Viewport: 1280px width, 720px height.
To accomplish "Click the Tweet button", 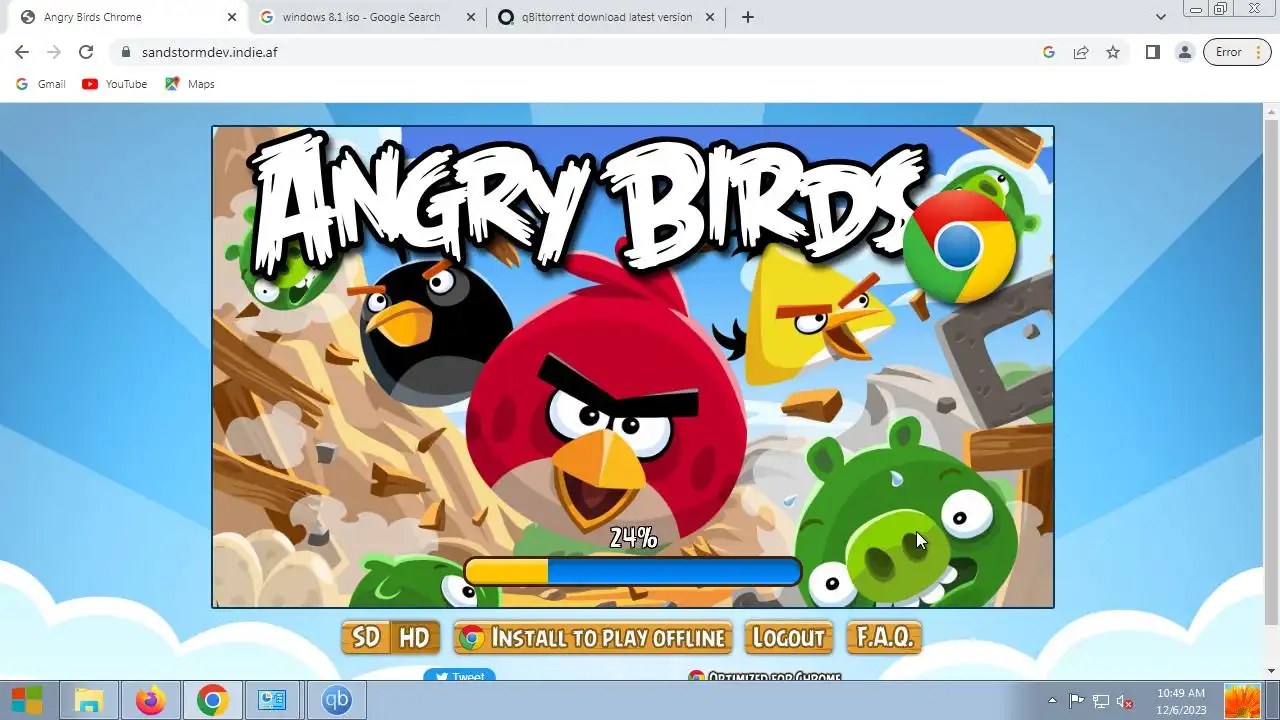I will [x=459, y=676].
